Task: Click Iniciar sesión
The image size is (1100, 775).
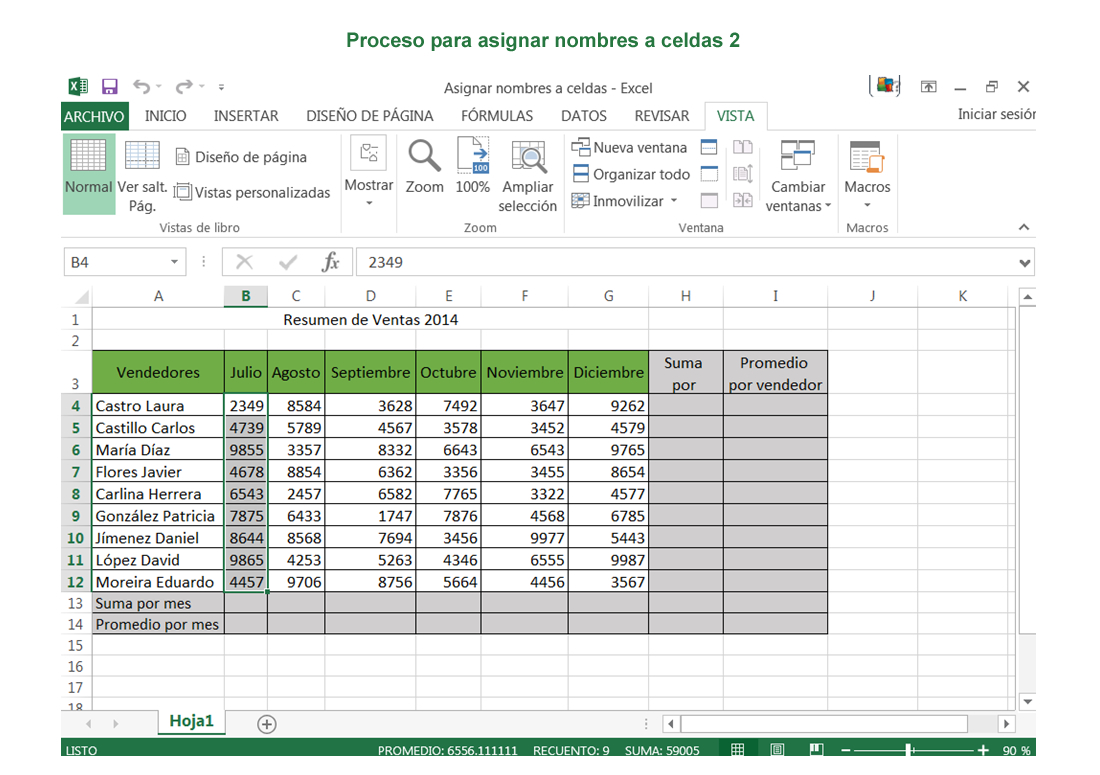Action: 996,114
